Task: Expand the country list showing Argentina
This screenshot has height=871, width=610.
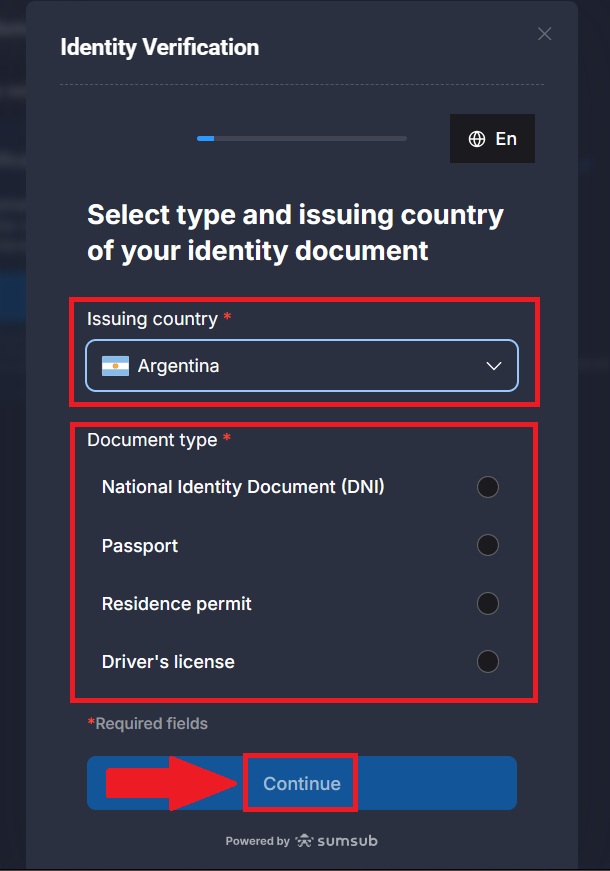Action: [302, 366]
